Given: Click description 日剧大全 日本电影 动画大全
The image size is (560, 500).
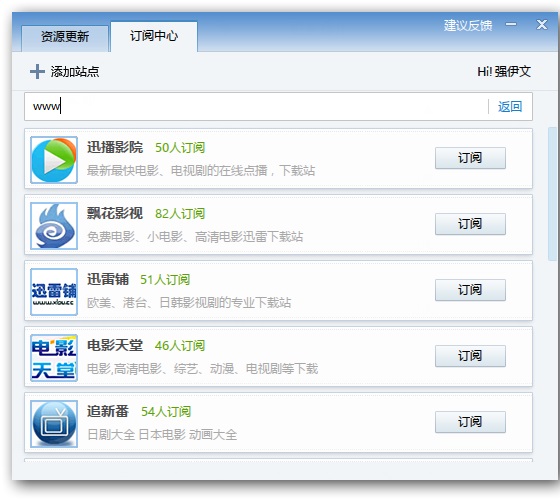Looking at the screenshot, I should tap(162, 435).
